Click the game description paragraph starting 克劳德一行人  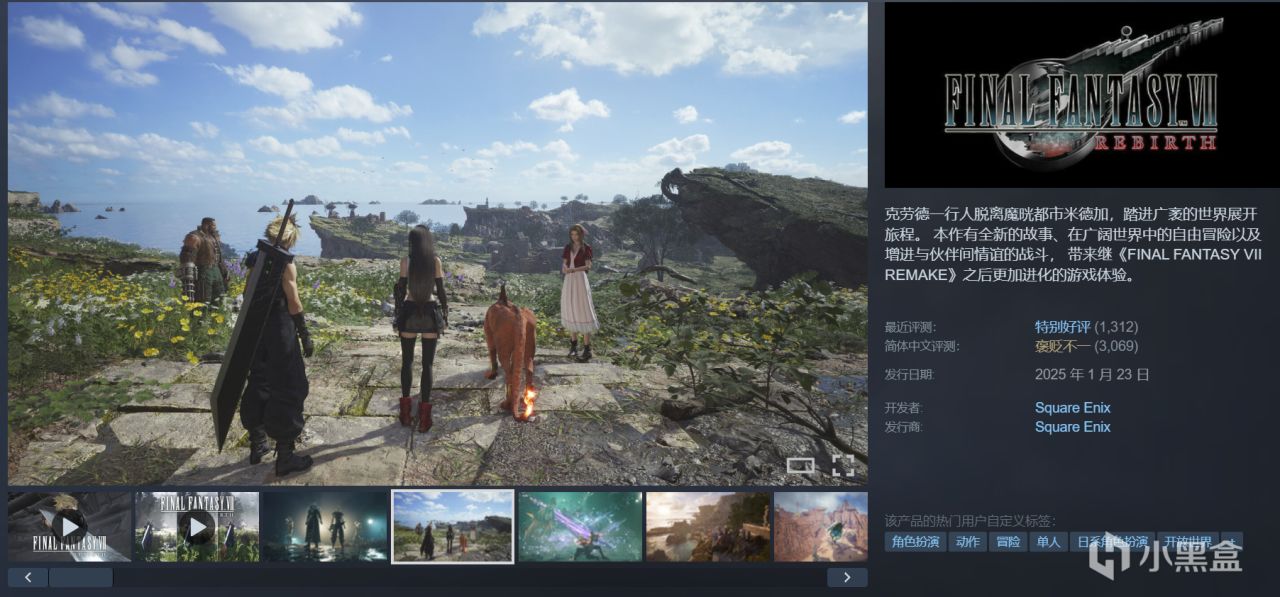pyautogui.click(x=1074, y=244)
